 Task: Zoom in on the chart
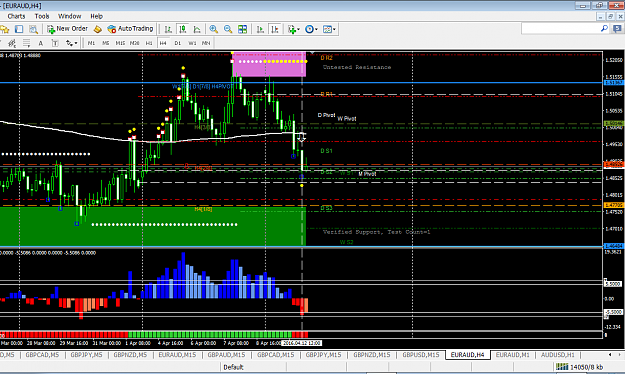(214, 29)
